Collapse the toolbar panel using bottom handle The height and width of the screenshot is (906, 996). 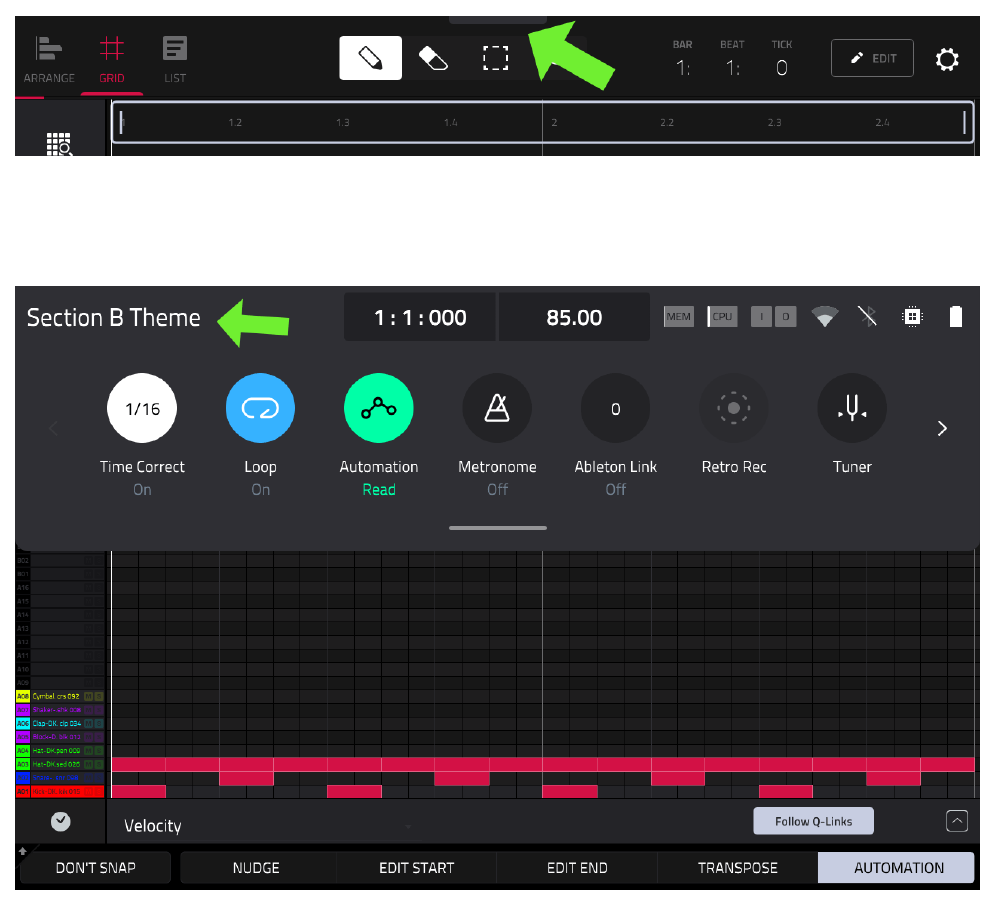click(x=497, y=527)
